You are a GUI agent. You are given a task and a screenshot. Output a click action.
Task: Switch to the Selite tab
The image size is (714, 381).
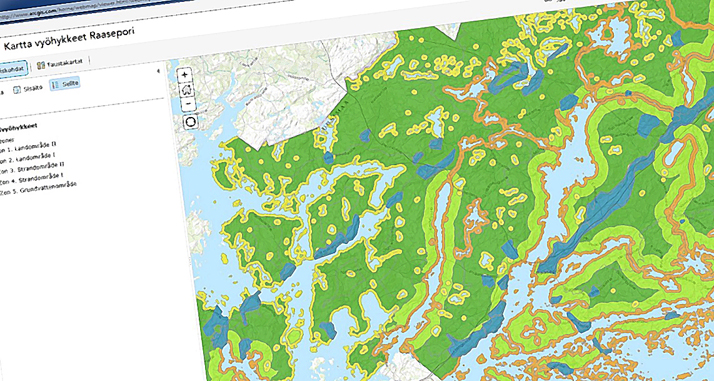click(x=65, y=84)
